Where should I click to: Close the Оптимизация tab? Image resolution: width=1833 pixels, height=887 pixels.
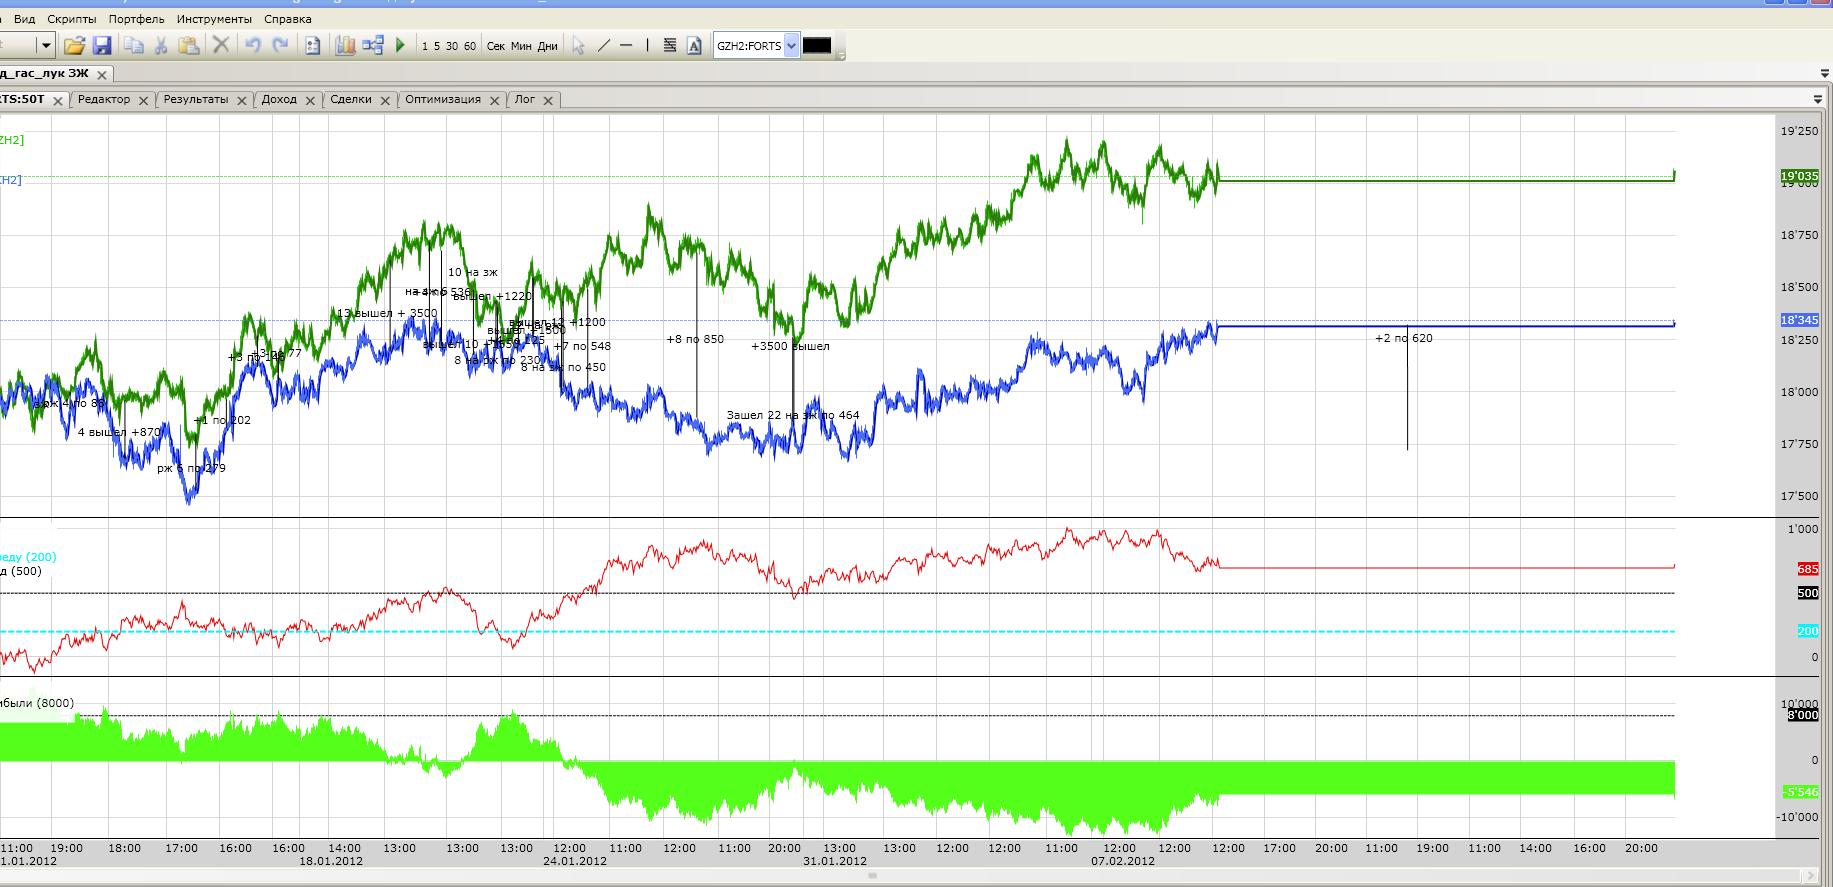click(494, 100)
